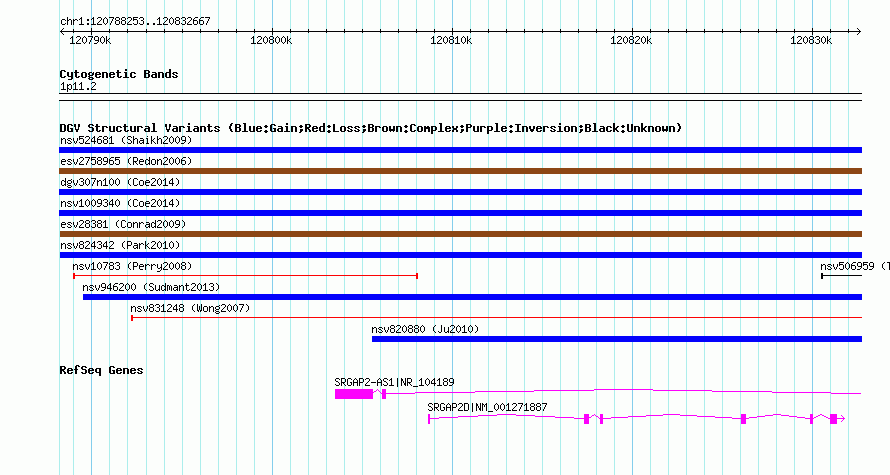This screenshot has width=890, height=475.
Task: Open esv28381 (Conrad2009) label
Action: click(123, 224)
